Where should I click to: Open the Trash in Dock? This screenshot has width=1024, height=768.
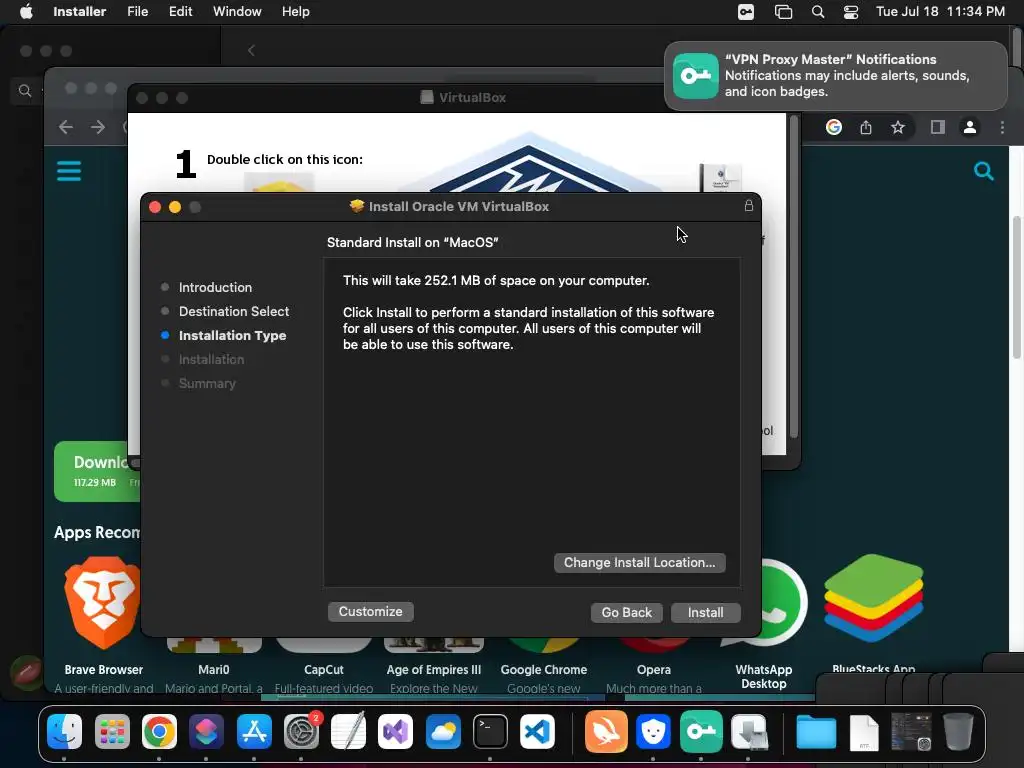coord(958,731)
